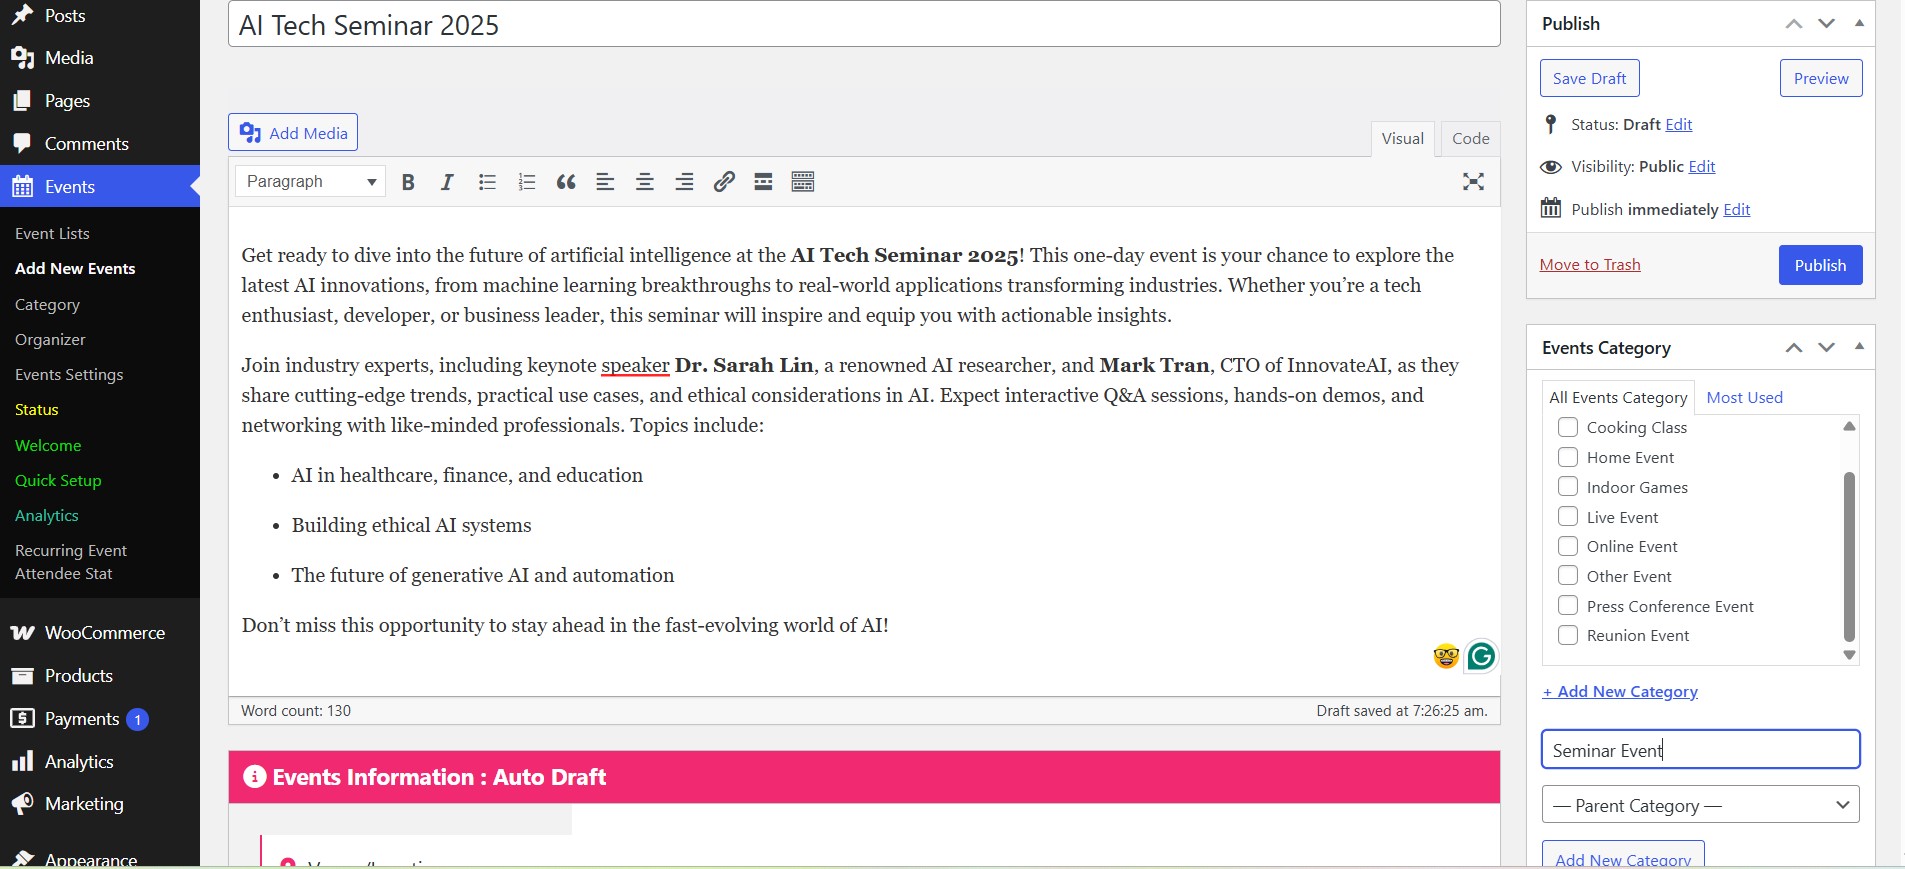This screenshot has height=869, width=1905.
Task: Focus the new category name field
Action: click(x=1700, y=750)
